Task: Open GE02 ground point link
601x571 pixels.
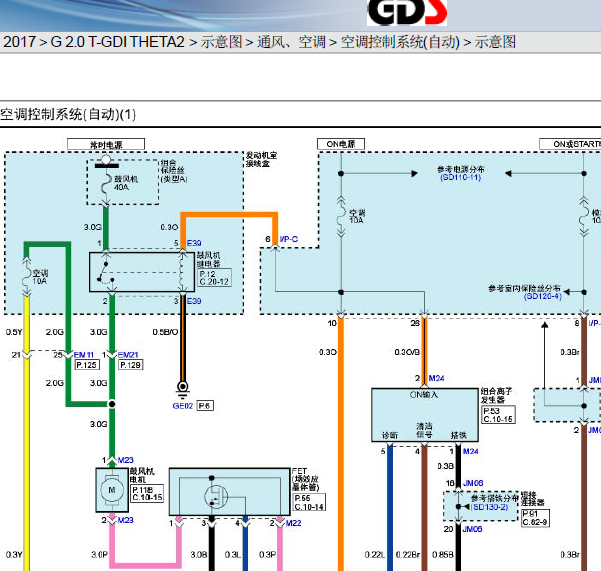Action: click(182, 406)
